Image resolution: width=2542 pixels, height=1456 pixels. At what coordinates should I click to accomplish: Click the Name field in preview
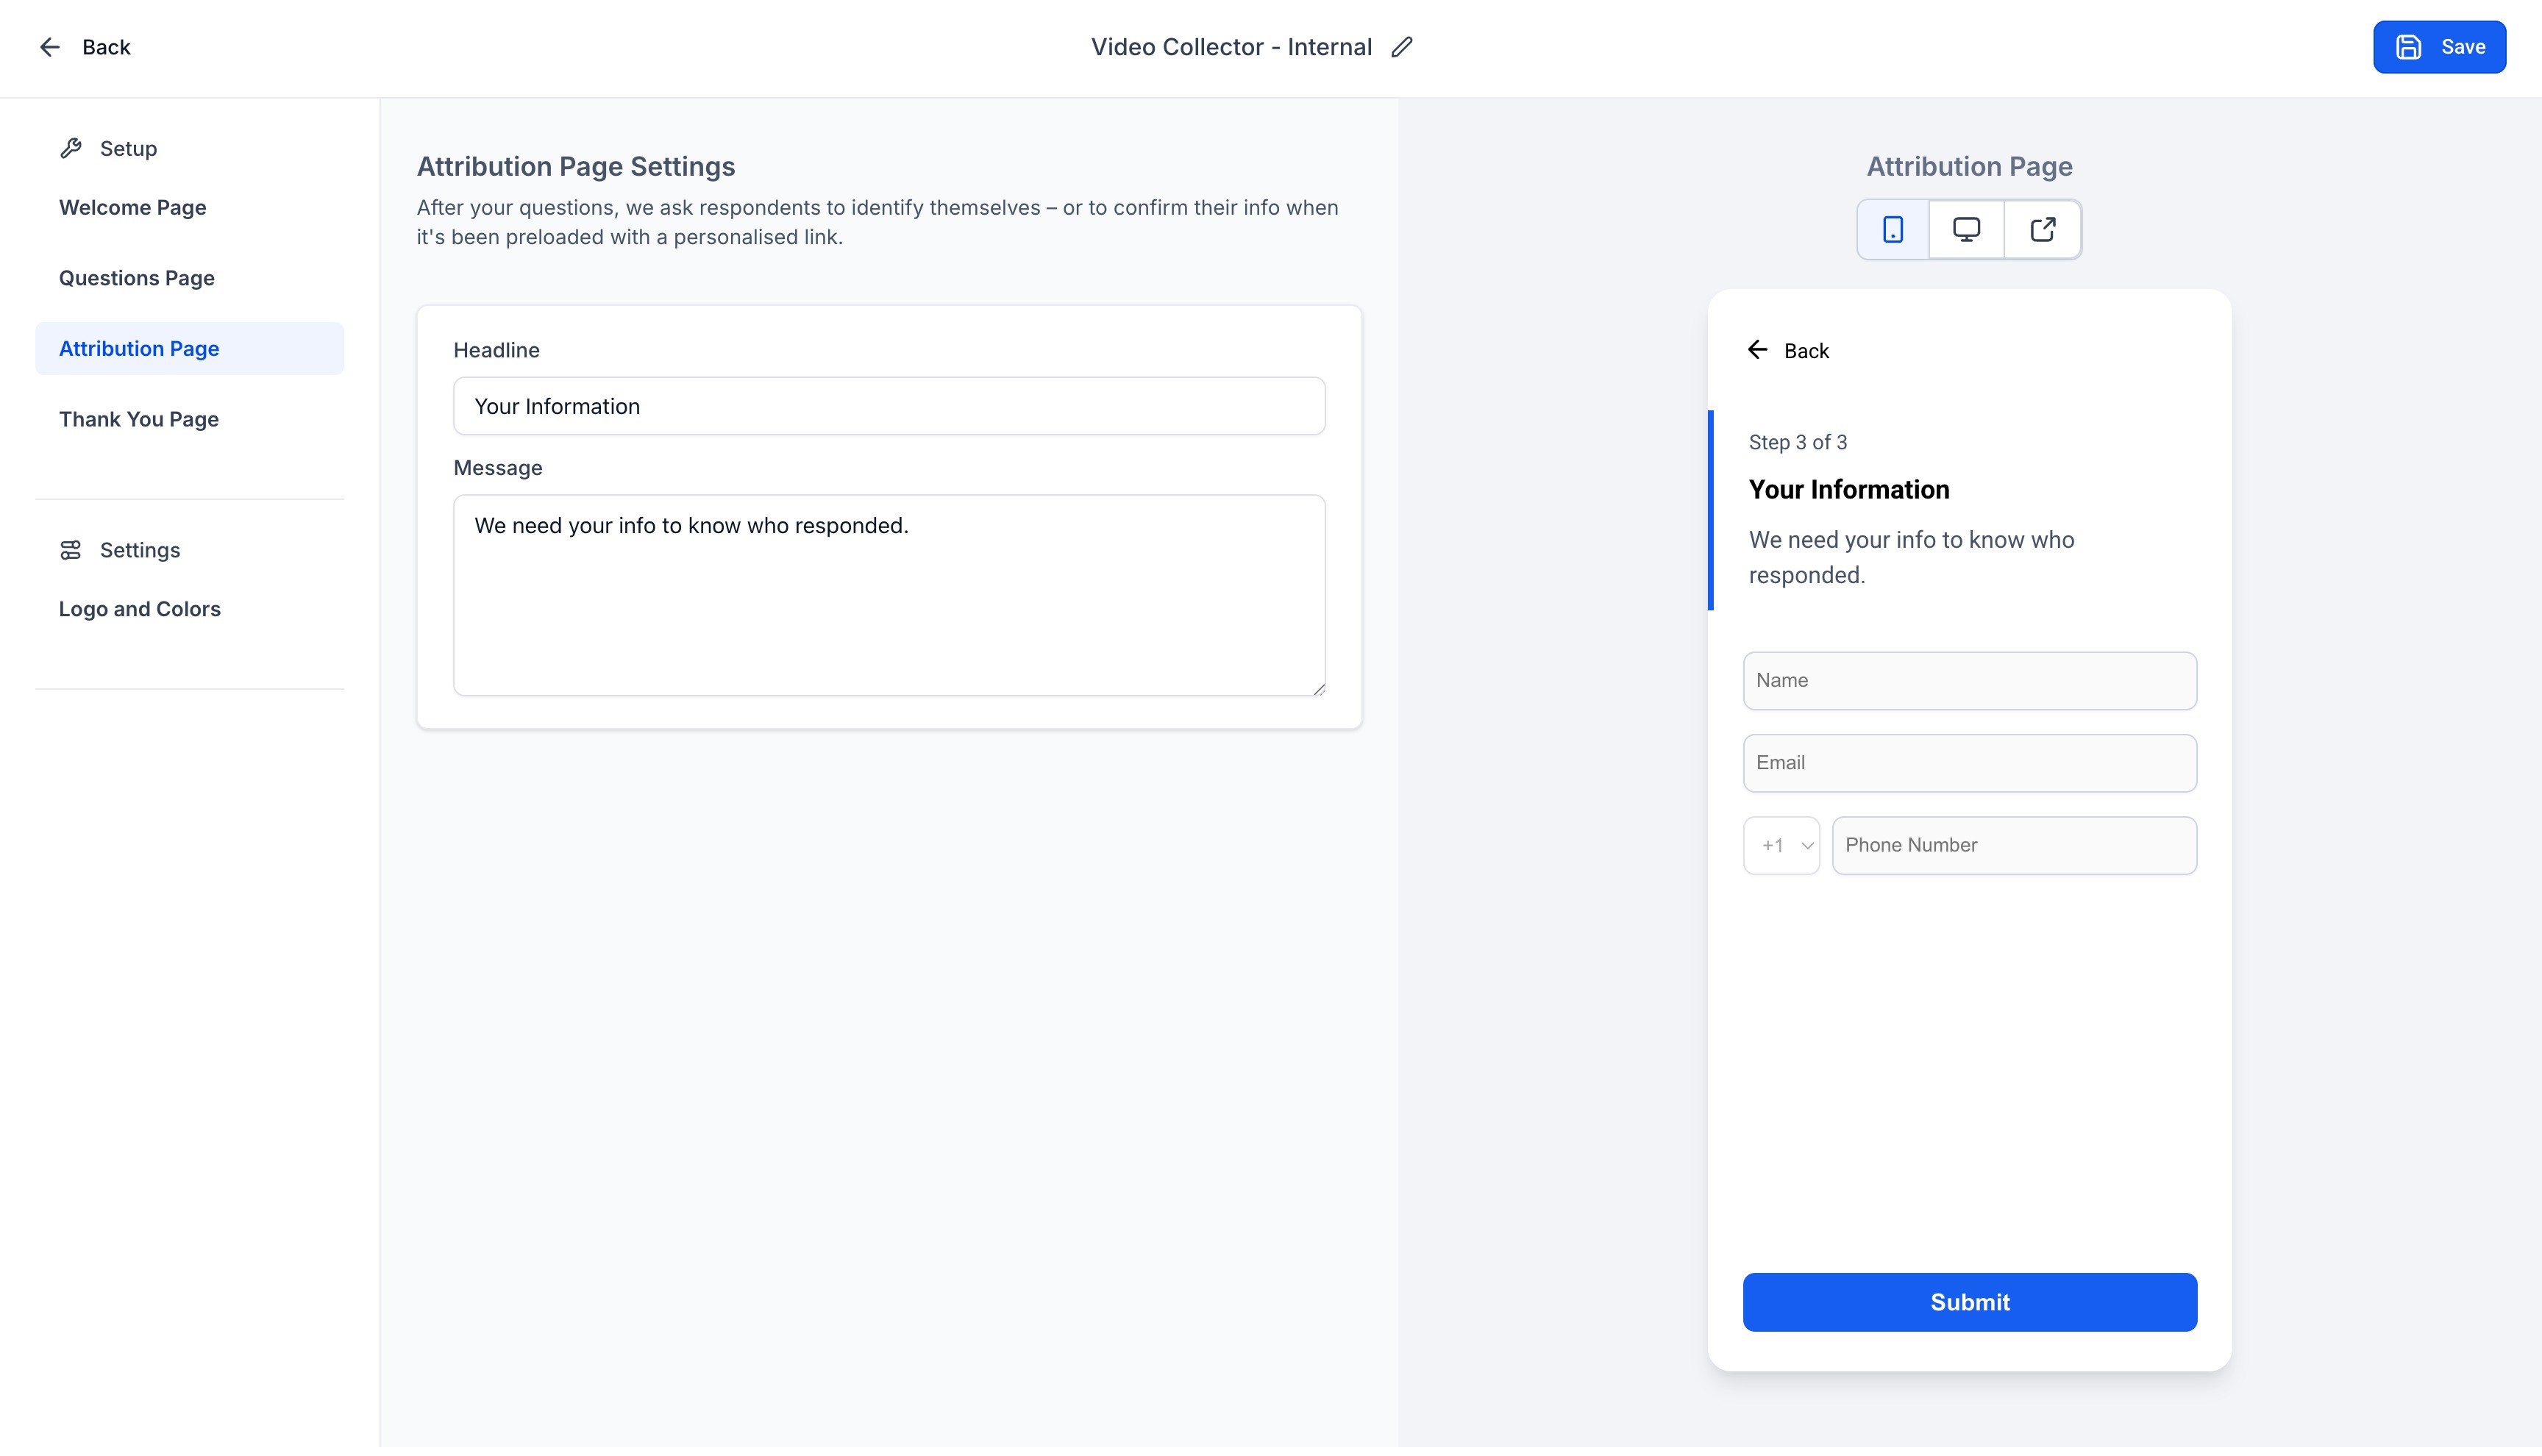(x=1969, y=681)
